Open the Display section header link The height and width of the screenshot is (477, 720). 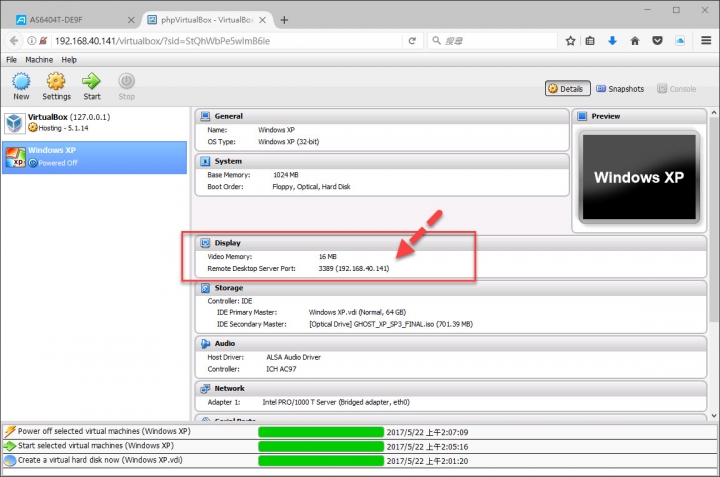(227, 243)
